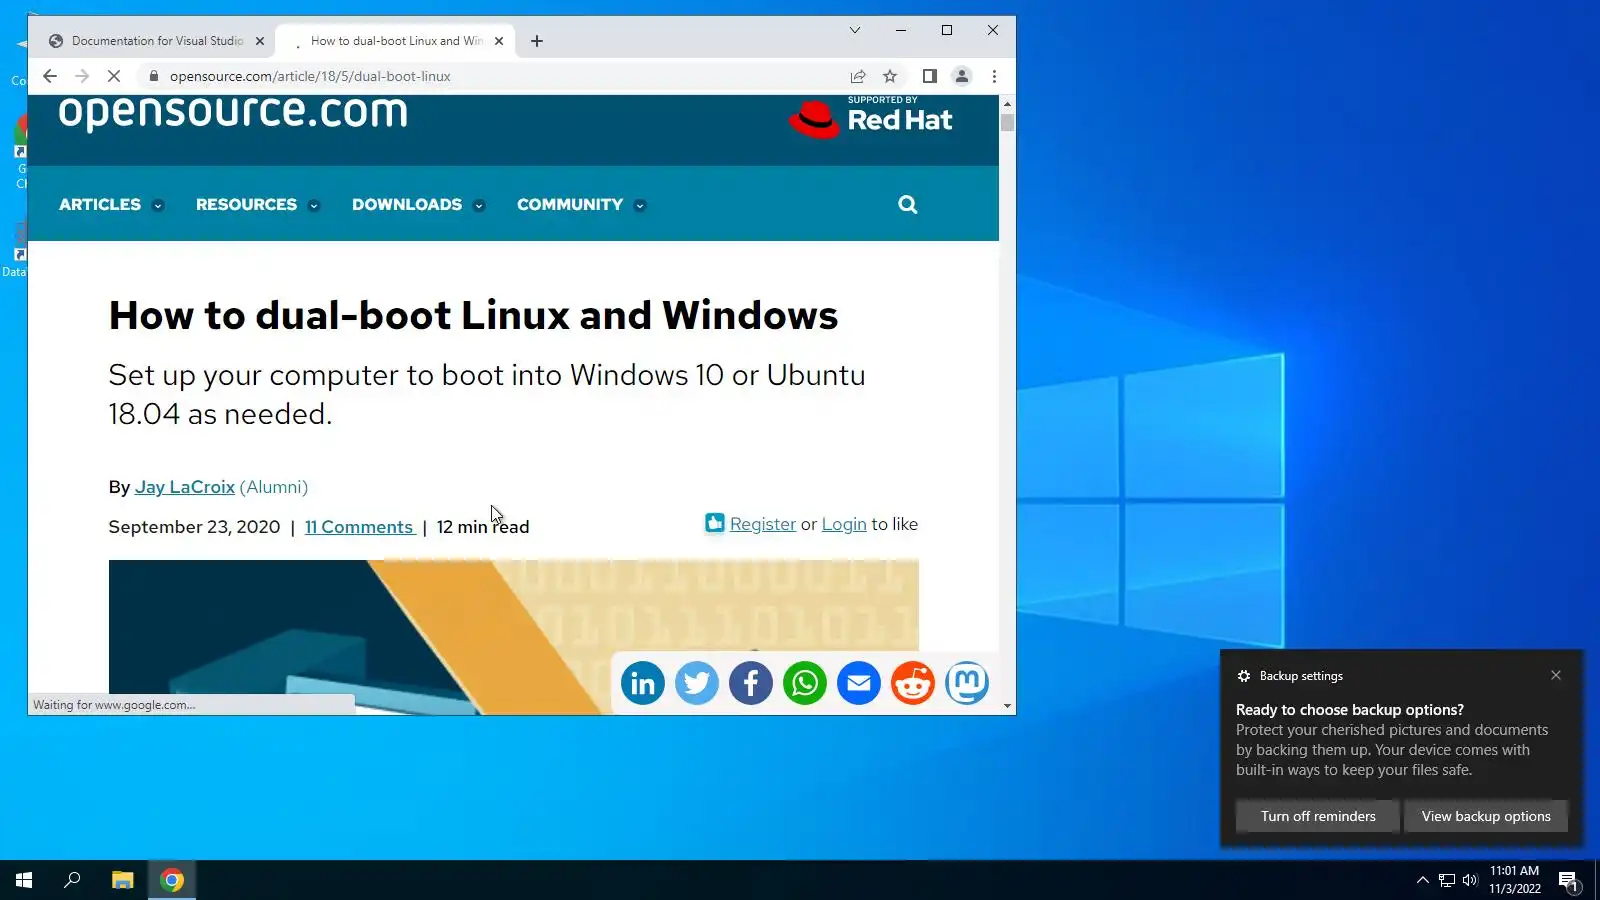The height and width of the screenshot is (900, 1600).
Task: Go back in Chrome
Action: [50, 76]
